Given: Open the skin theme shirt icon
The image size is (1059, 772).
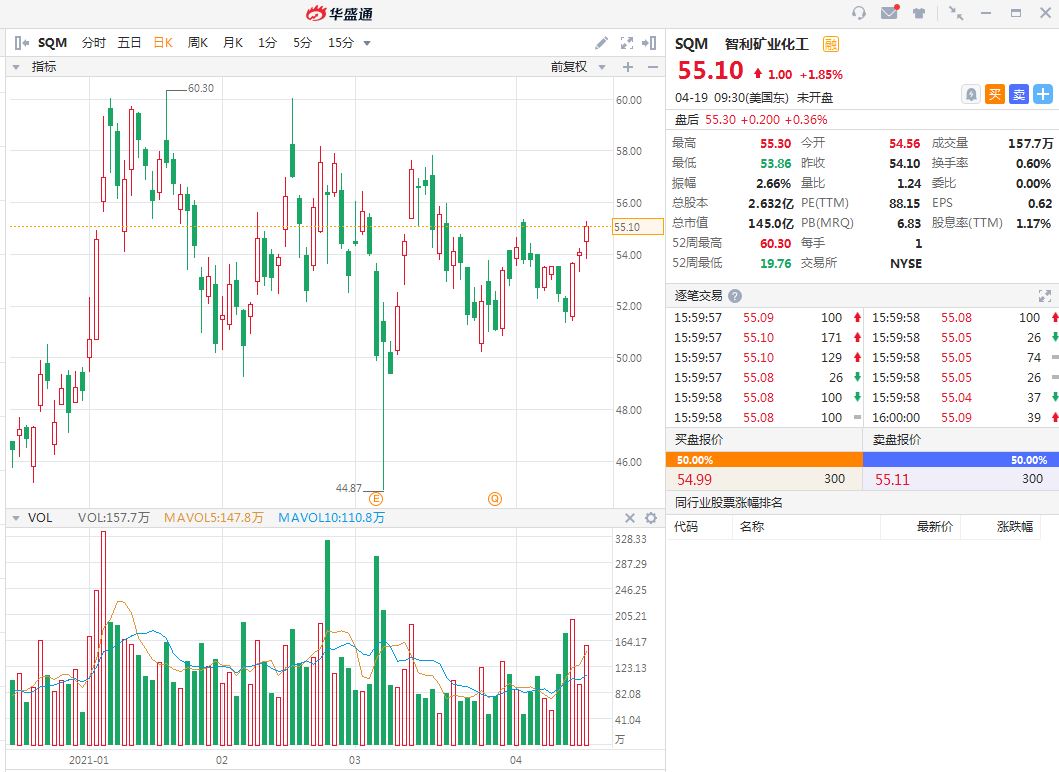Looking at the screenshot, I should coord(919,13).
